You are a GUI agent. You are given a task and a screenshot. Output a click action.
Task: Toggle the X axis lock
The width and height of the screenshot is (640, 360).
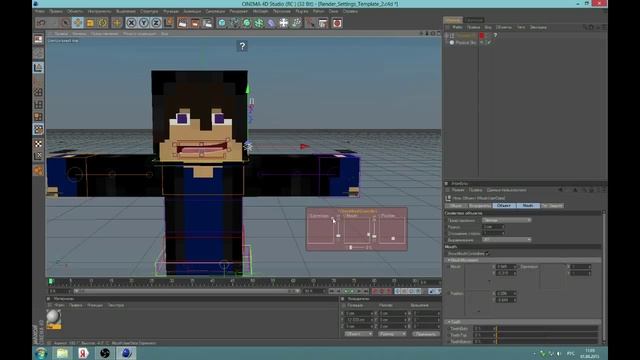coord(131,23)
